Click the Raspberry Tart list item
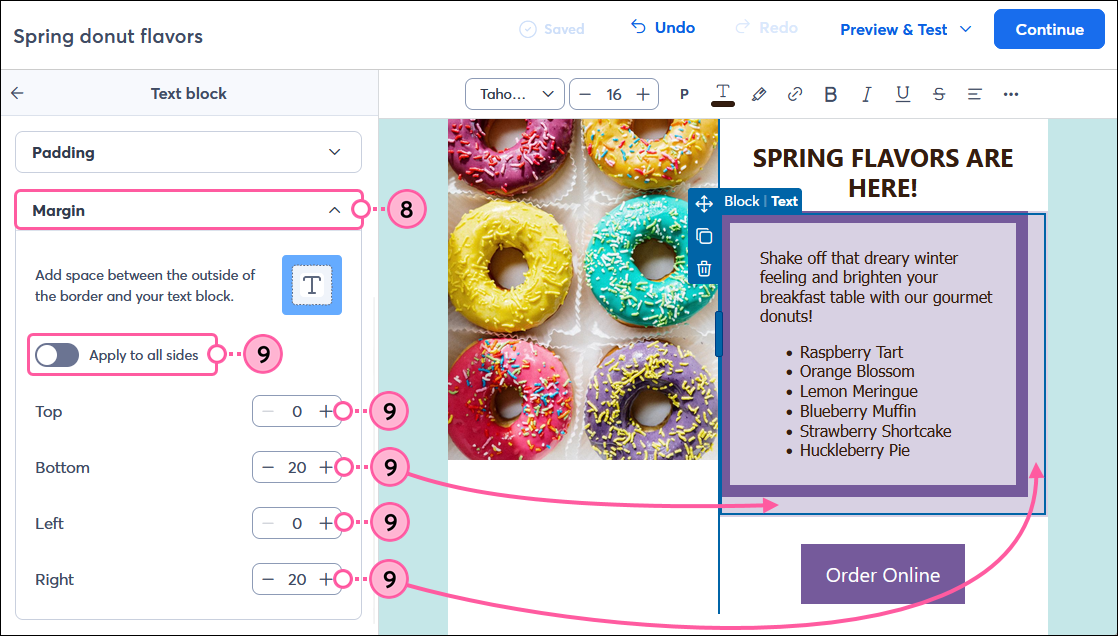The image size is (1118, 636). point(851,352)
